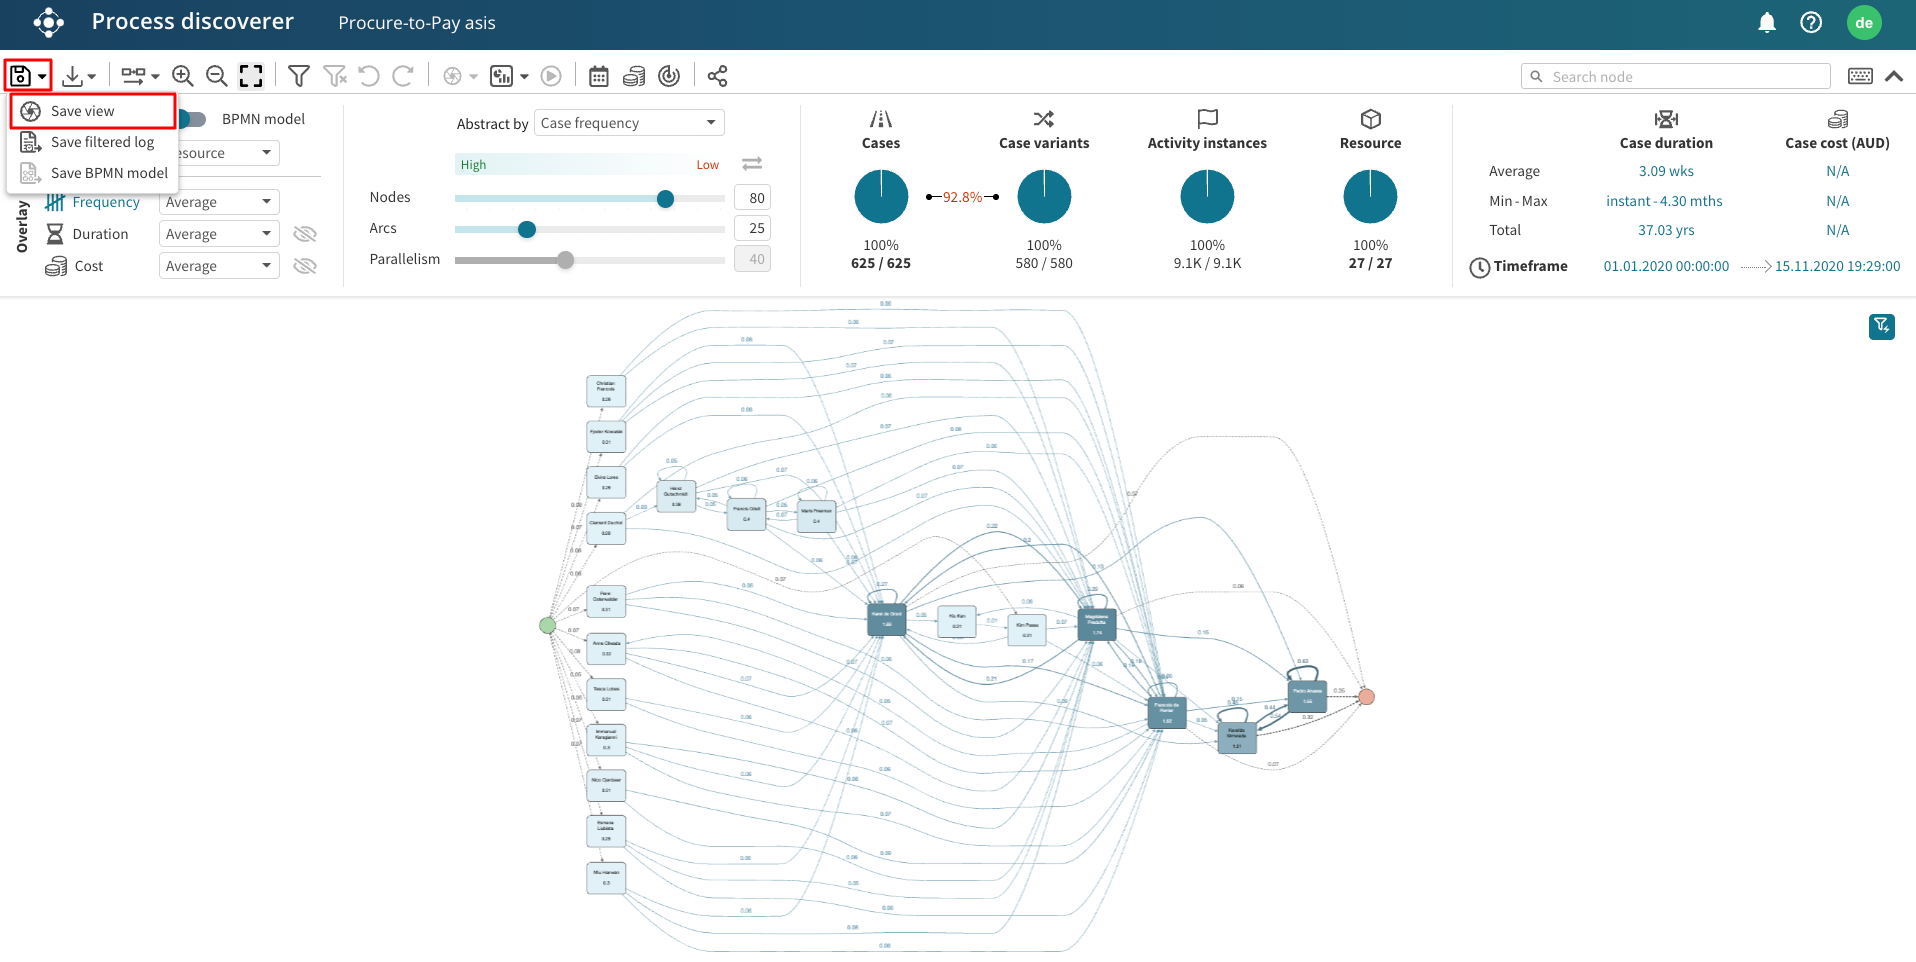Click the Frequency overlay label
Image resolution: width=1916 pixels, height=962 pixels.
(x=106, y=202)
